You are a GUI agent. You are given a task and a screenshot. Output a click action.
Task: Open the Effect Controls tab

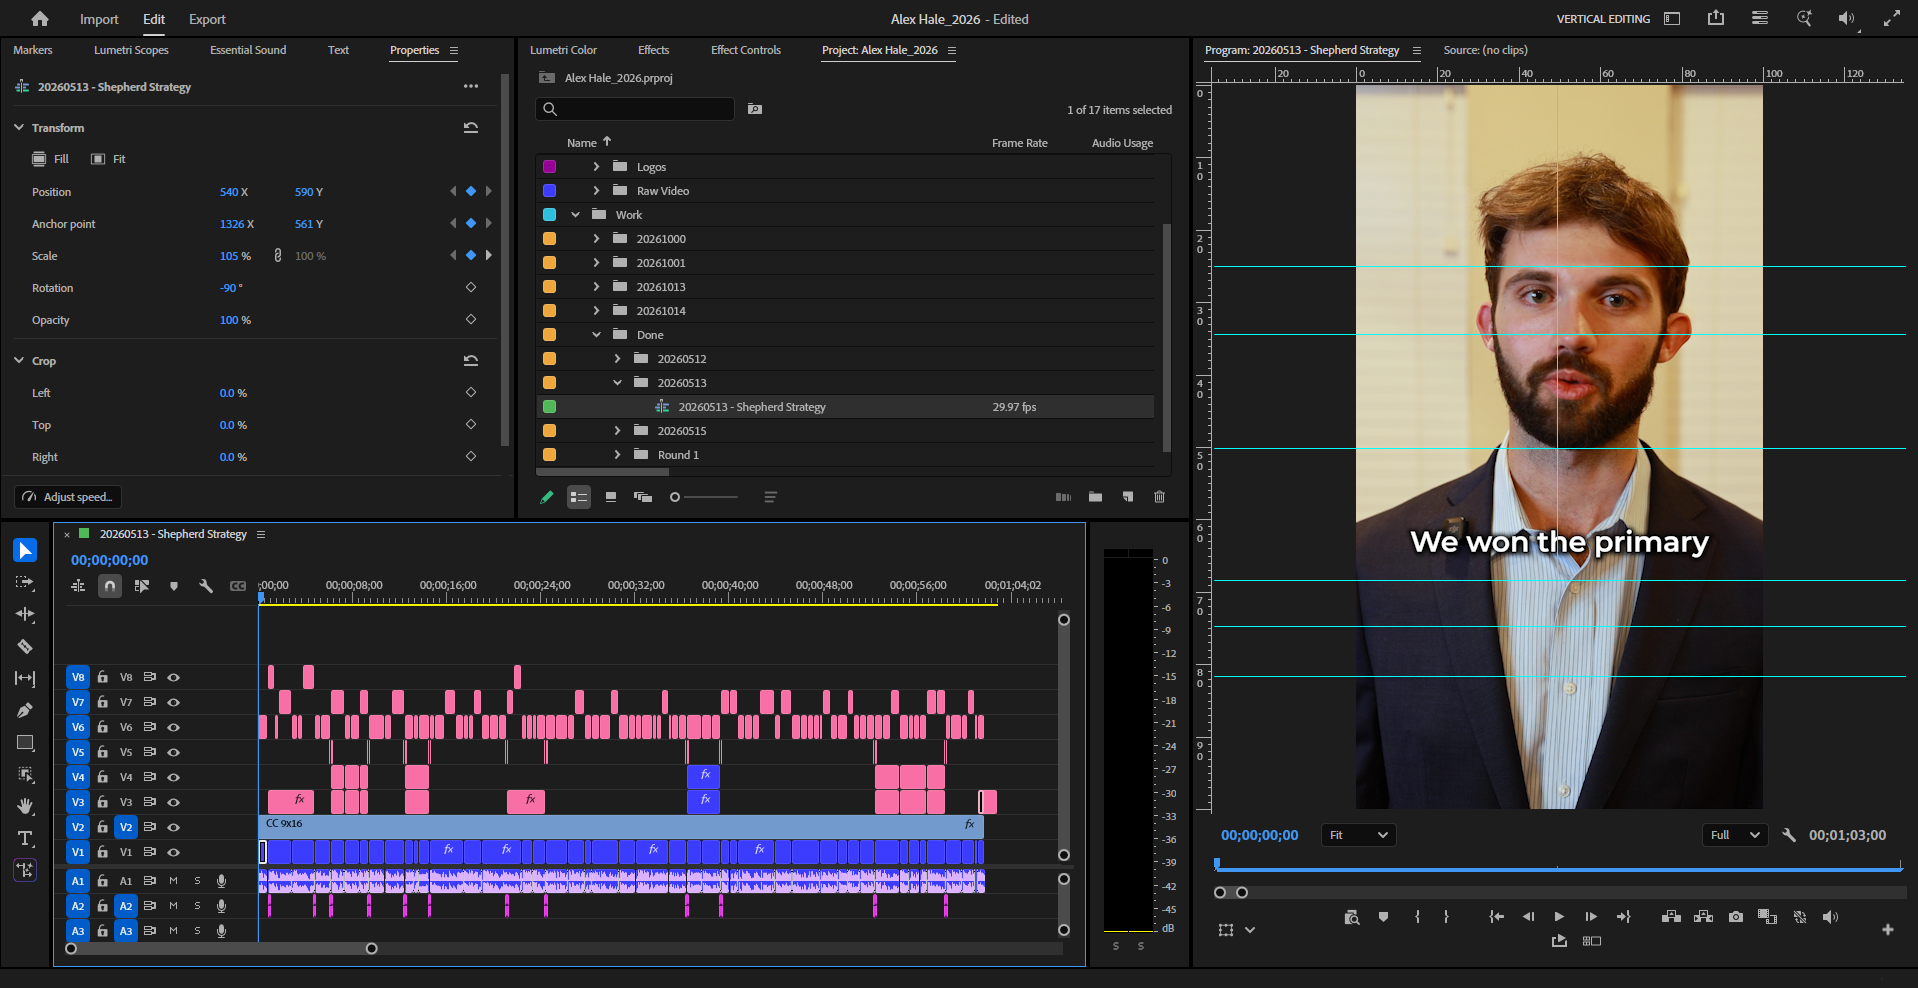pos(746,50)
